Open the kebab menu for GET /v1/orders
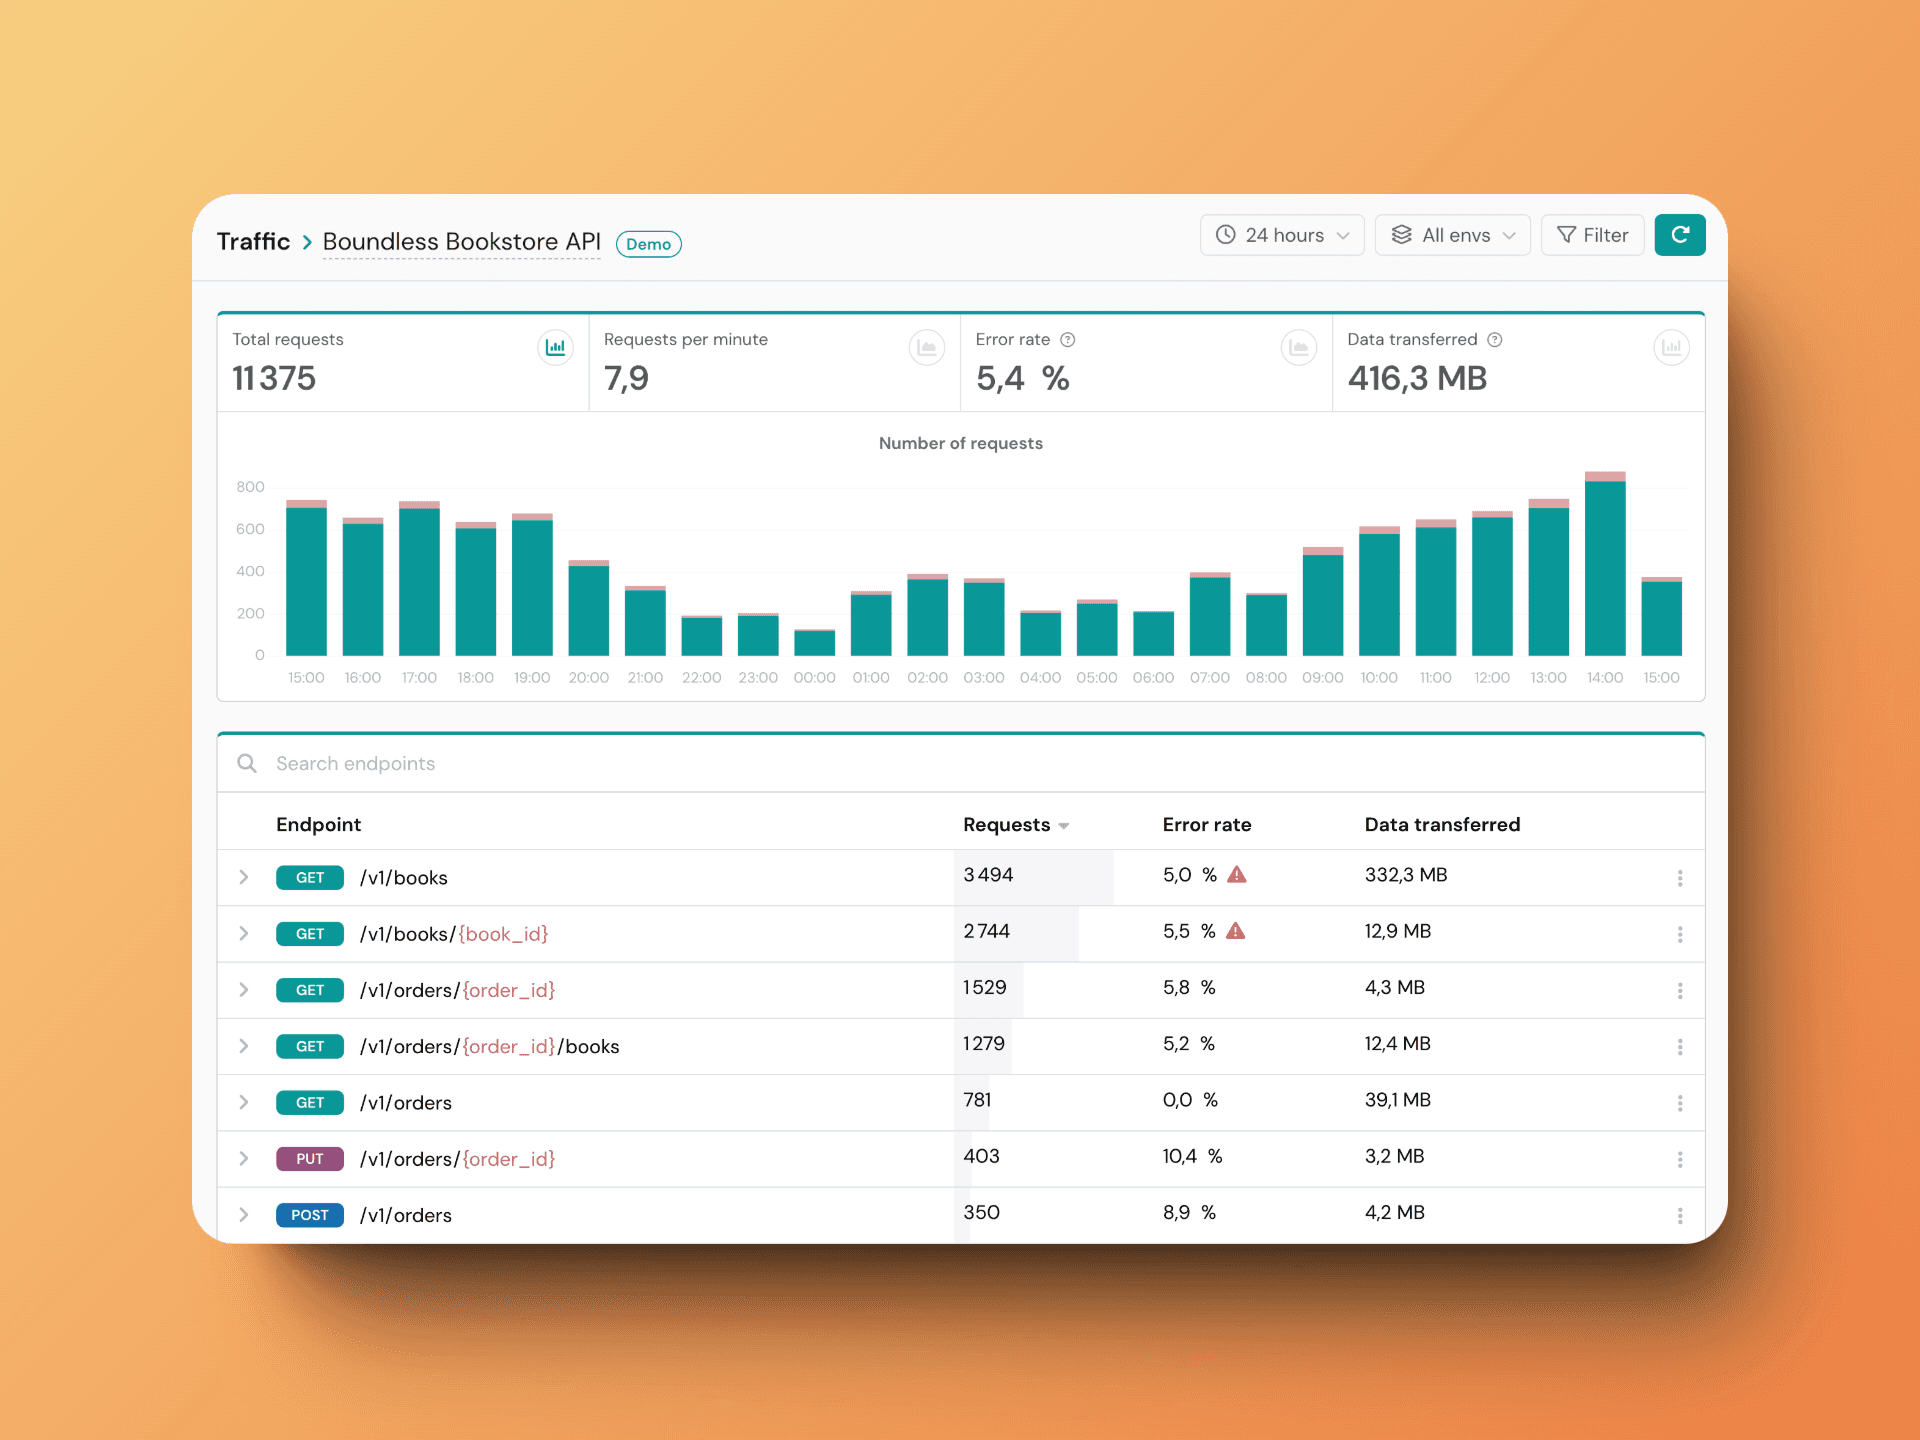 click(x=1680, y=1103)
